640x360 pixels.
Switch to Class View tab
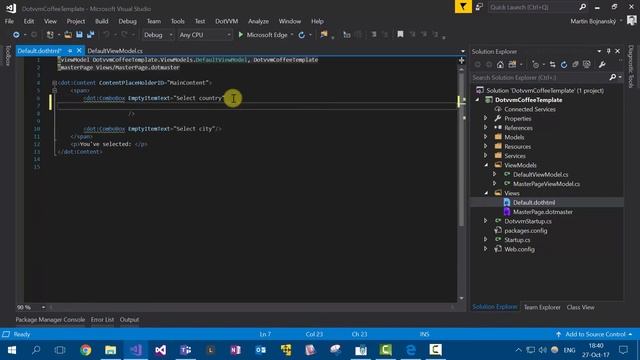point(580,307)
